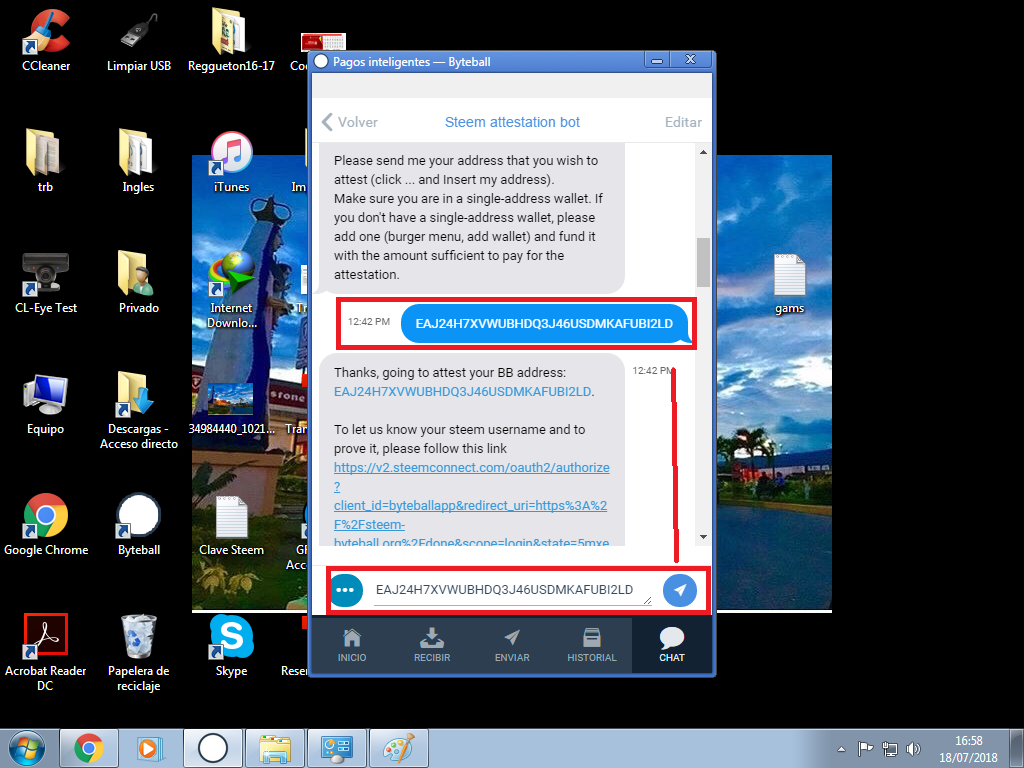Focus the chat message input field

point(512,590)
